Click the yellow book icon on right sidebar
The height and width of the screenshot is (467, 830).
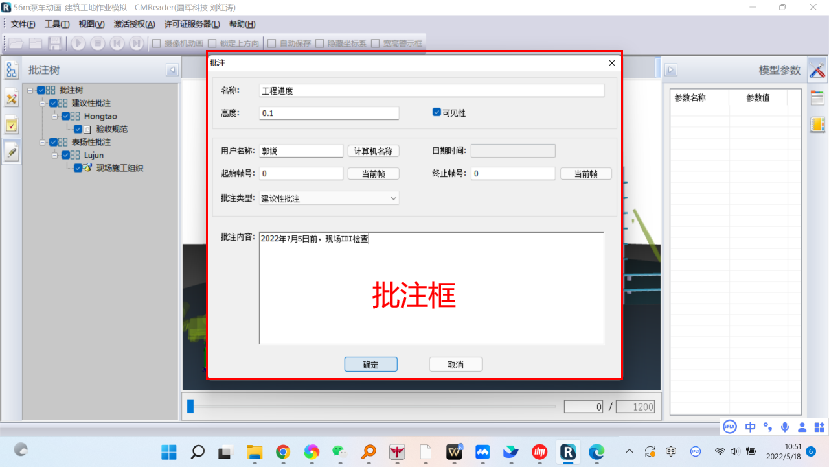click(817, 125)
